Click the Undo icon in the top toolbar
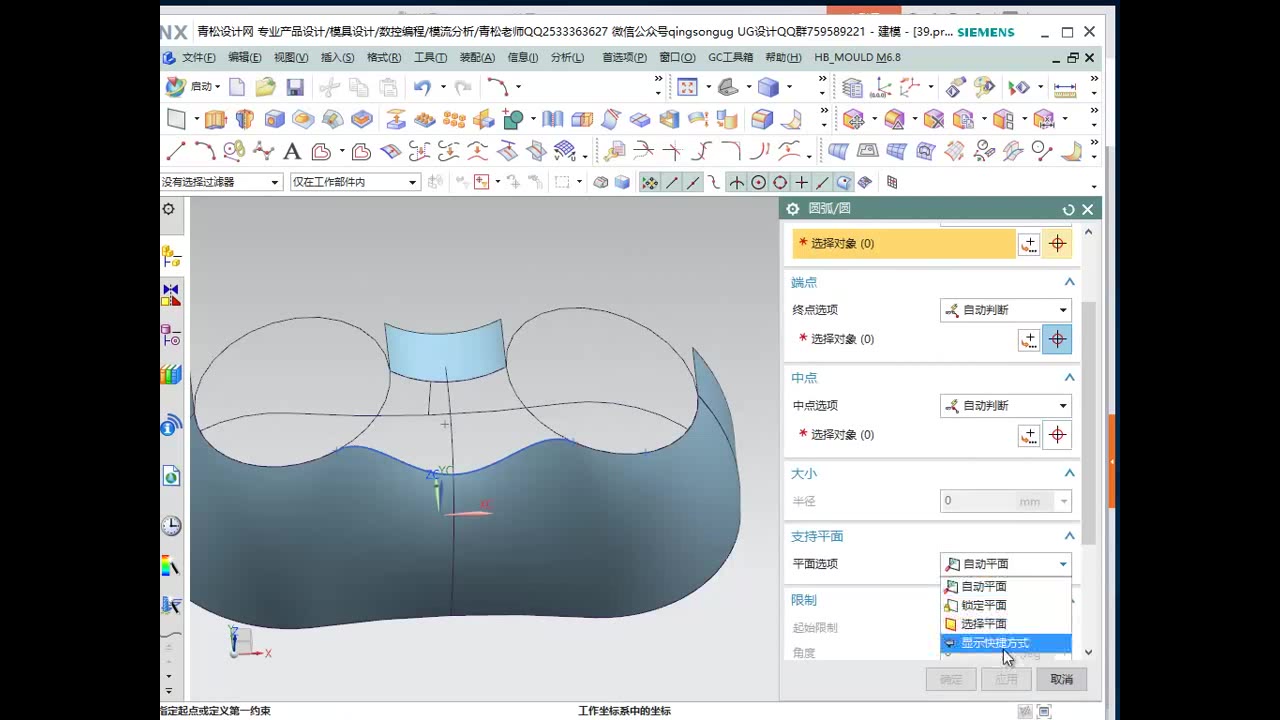The width and height of the screenshot is (1280, 720). (x=422, y=88)
